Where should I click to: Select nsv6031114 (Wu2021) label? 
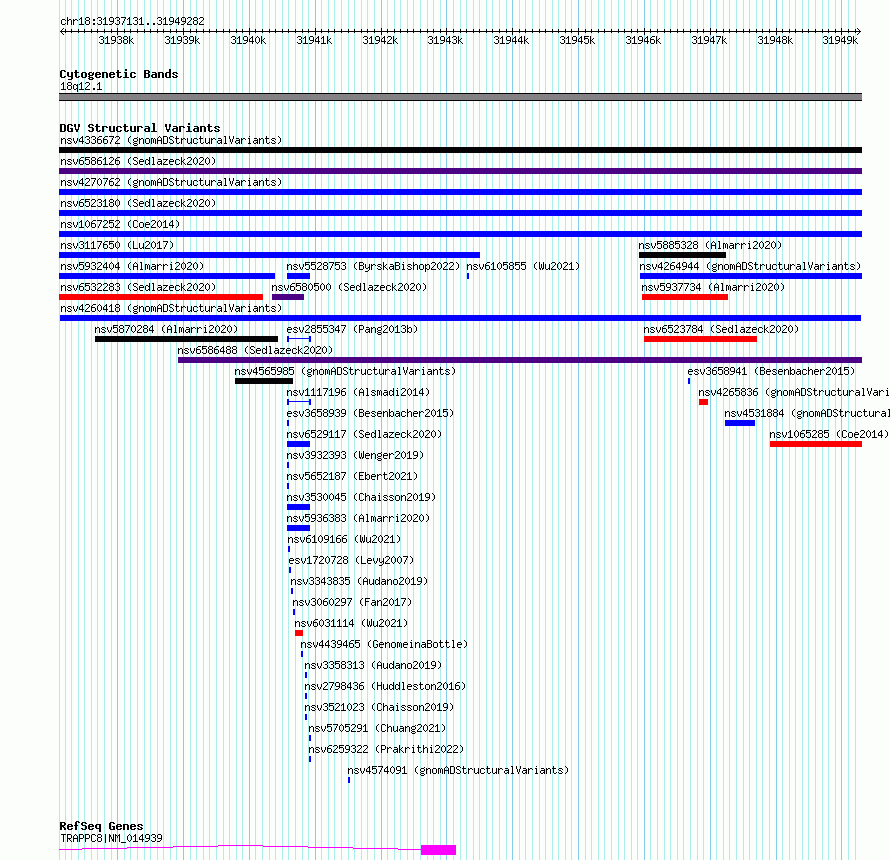point(351,623)
